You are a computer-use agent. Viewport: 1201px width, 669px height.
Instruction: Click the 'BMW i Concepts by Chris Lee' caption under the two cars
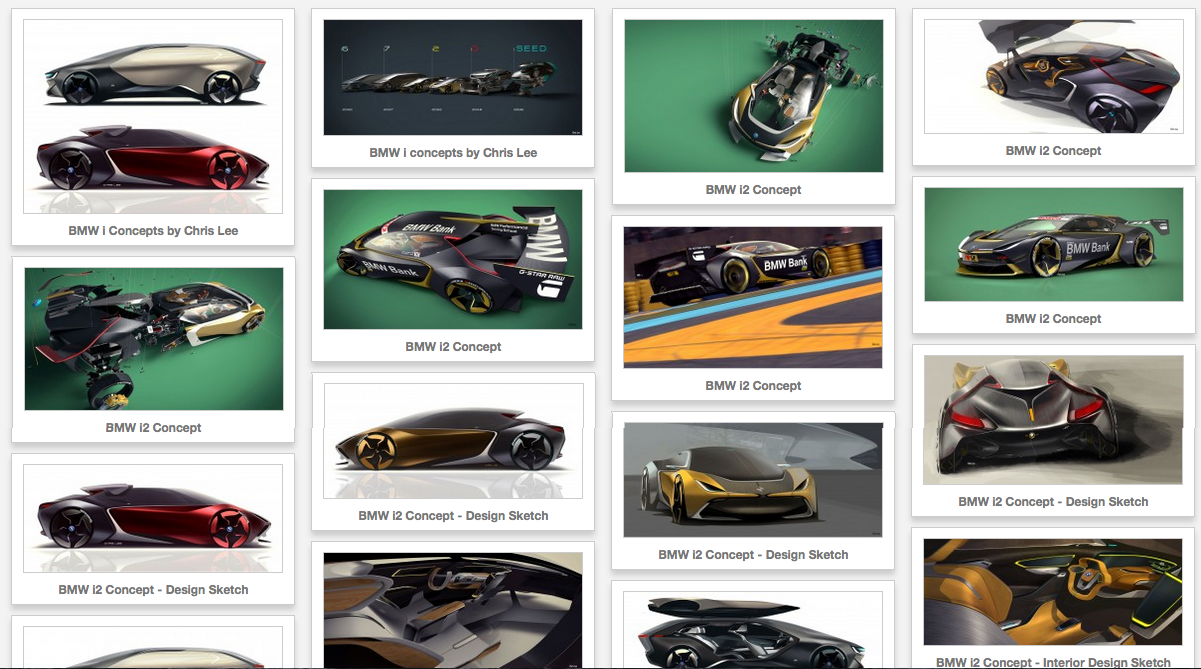(153, 230)
